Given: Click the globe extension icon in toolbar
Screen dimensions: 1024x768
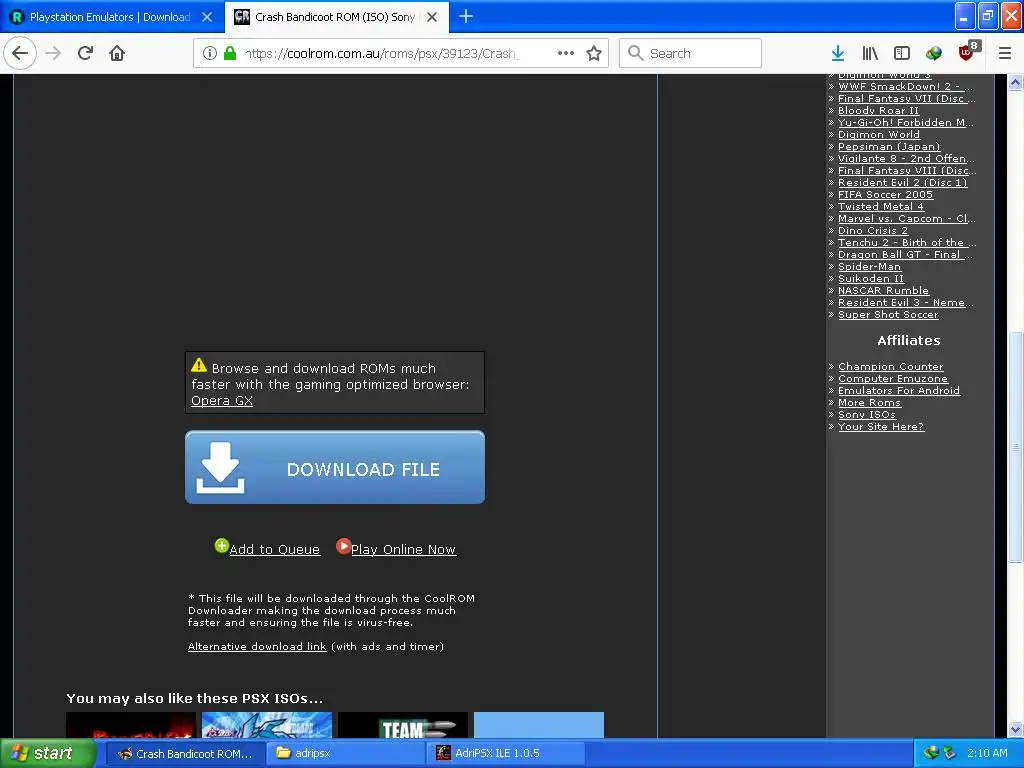Looking at the screenshot, I should point(934,53).
